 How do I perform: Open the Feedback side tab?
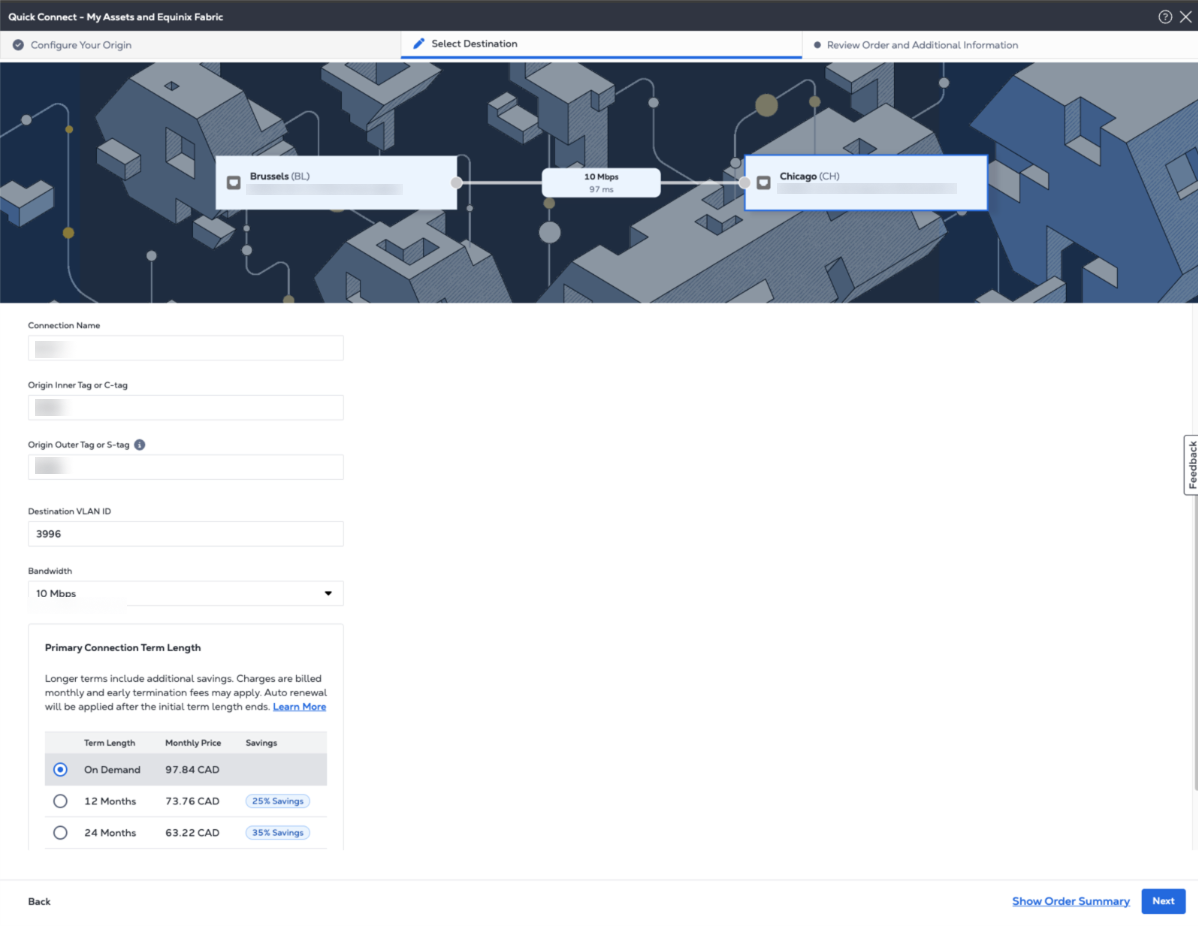pyautogui.click(x=1191, y=465)
